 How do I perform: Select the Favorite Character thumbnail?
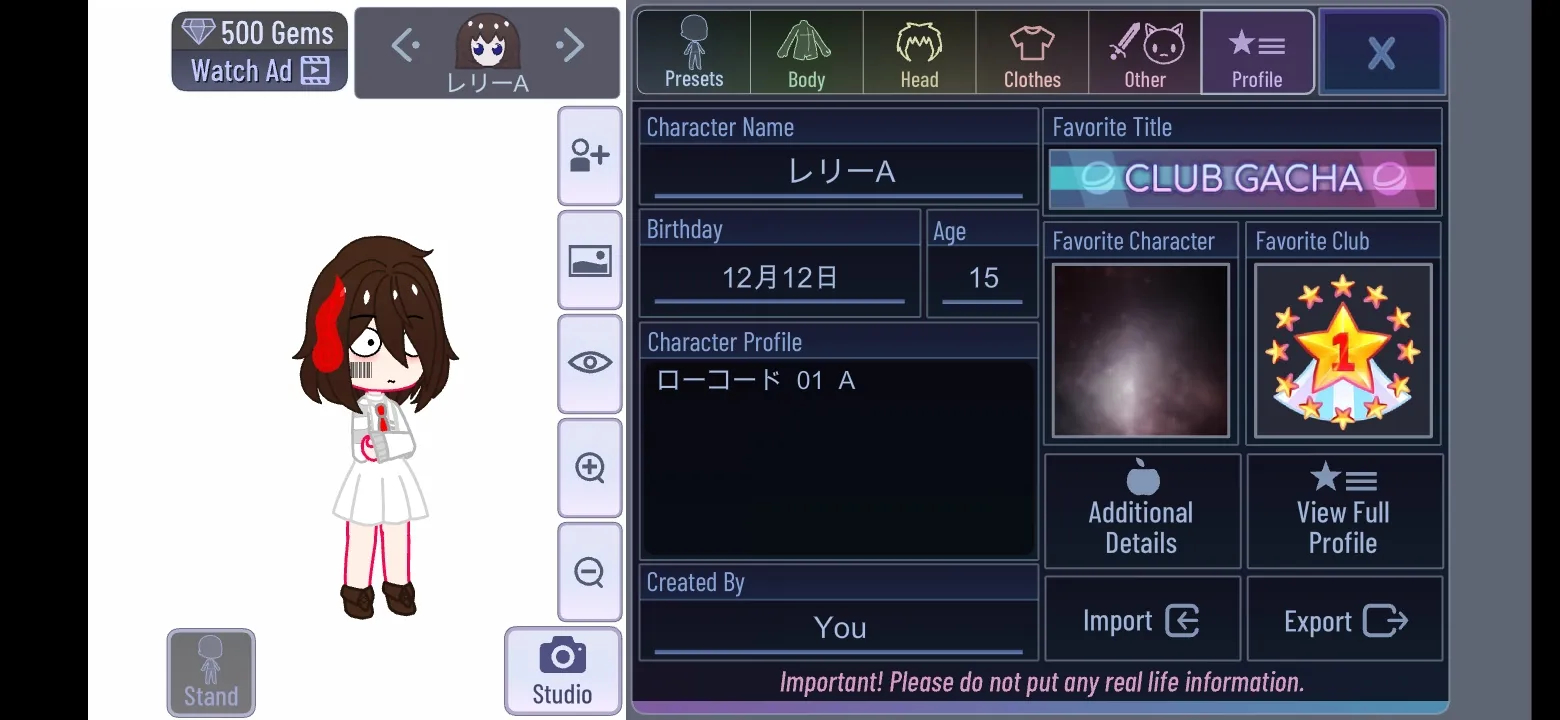pos(1141,351)
